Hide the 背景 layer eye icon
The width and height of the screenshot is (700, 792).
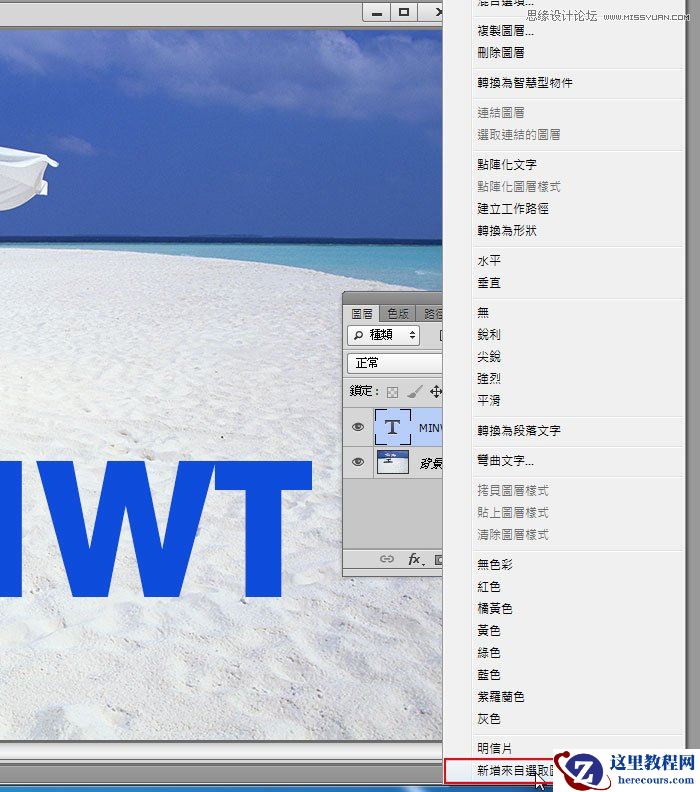[x=358, y=462]
